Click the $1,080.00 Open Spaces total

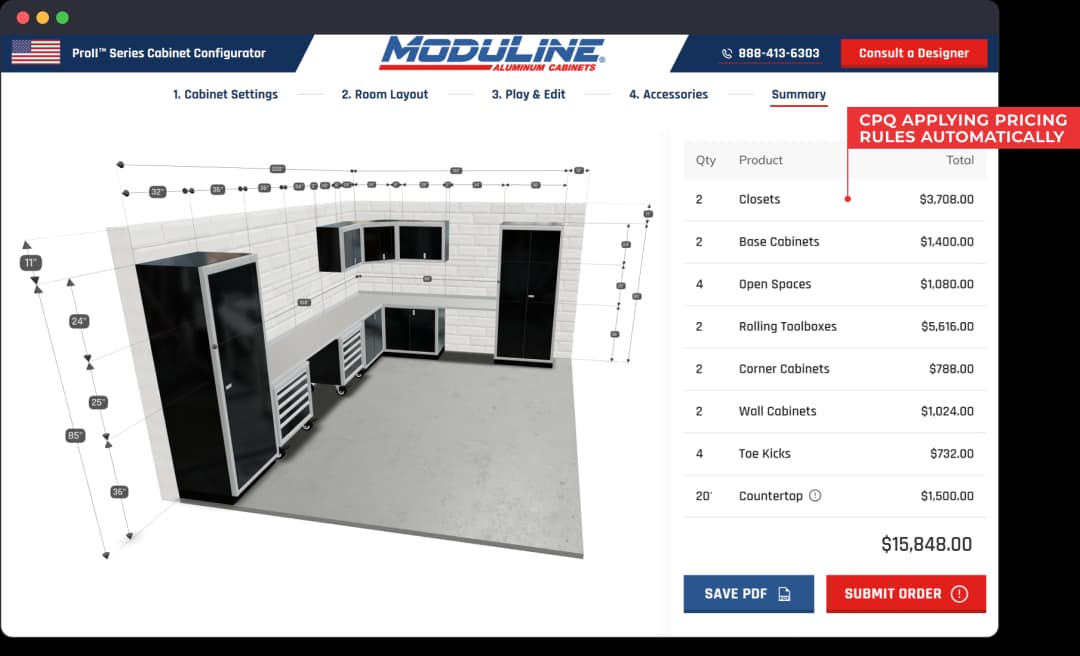(x=947, y=284)
